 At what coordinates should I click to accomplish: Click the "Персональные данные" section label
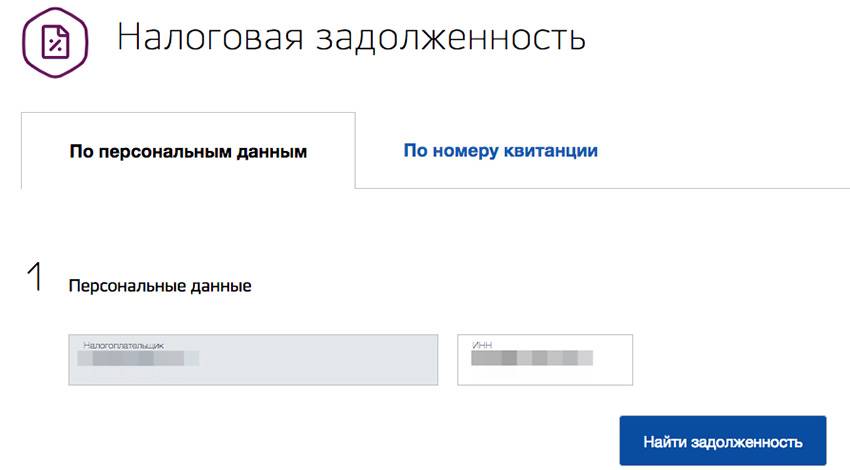[160, 286]
